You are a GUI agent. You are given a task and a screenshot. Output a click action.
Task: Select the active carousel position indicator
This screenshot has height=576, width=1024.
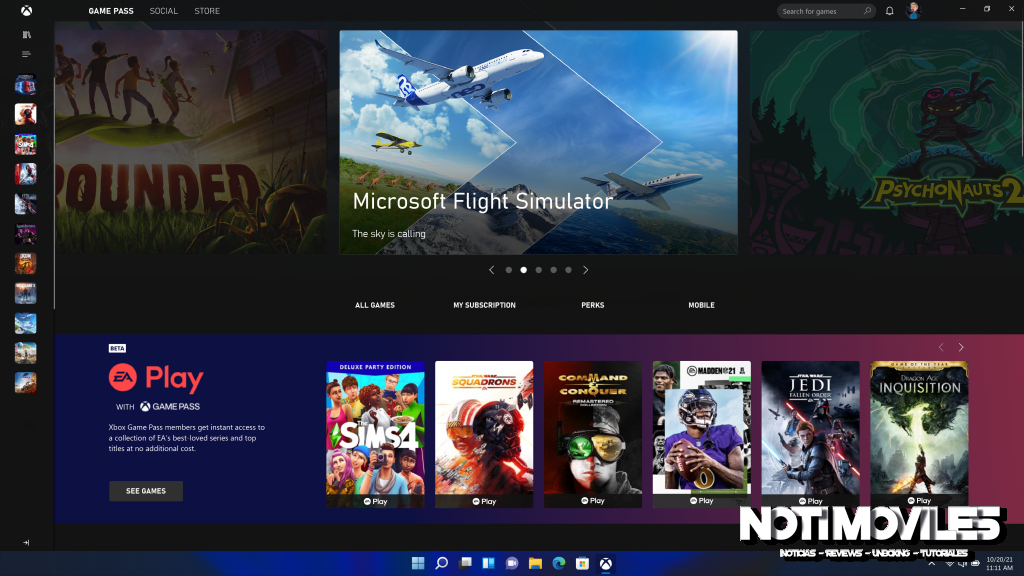pos(523,269)
